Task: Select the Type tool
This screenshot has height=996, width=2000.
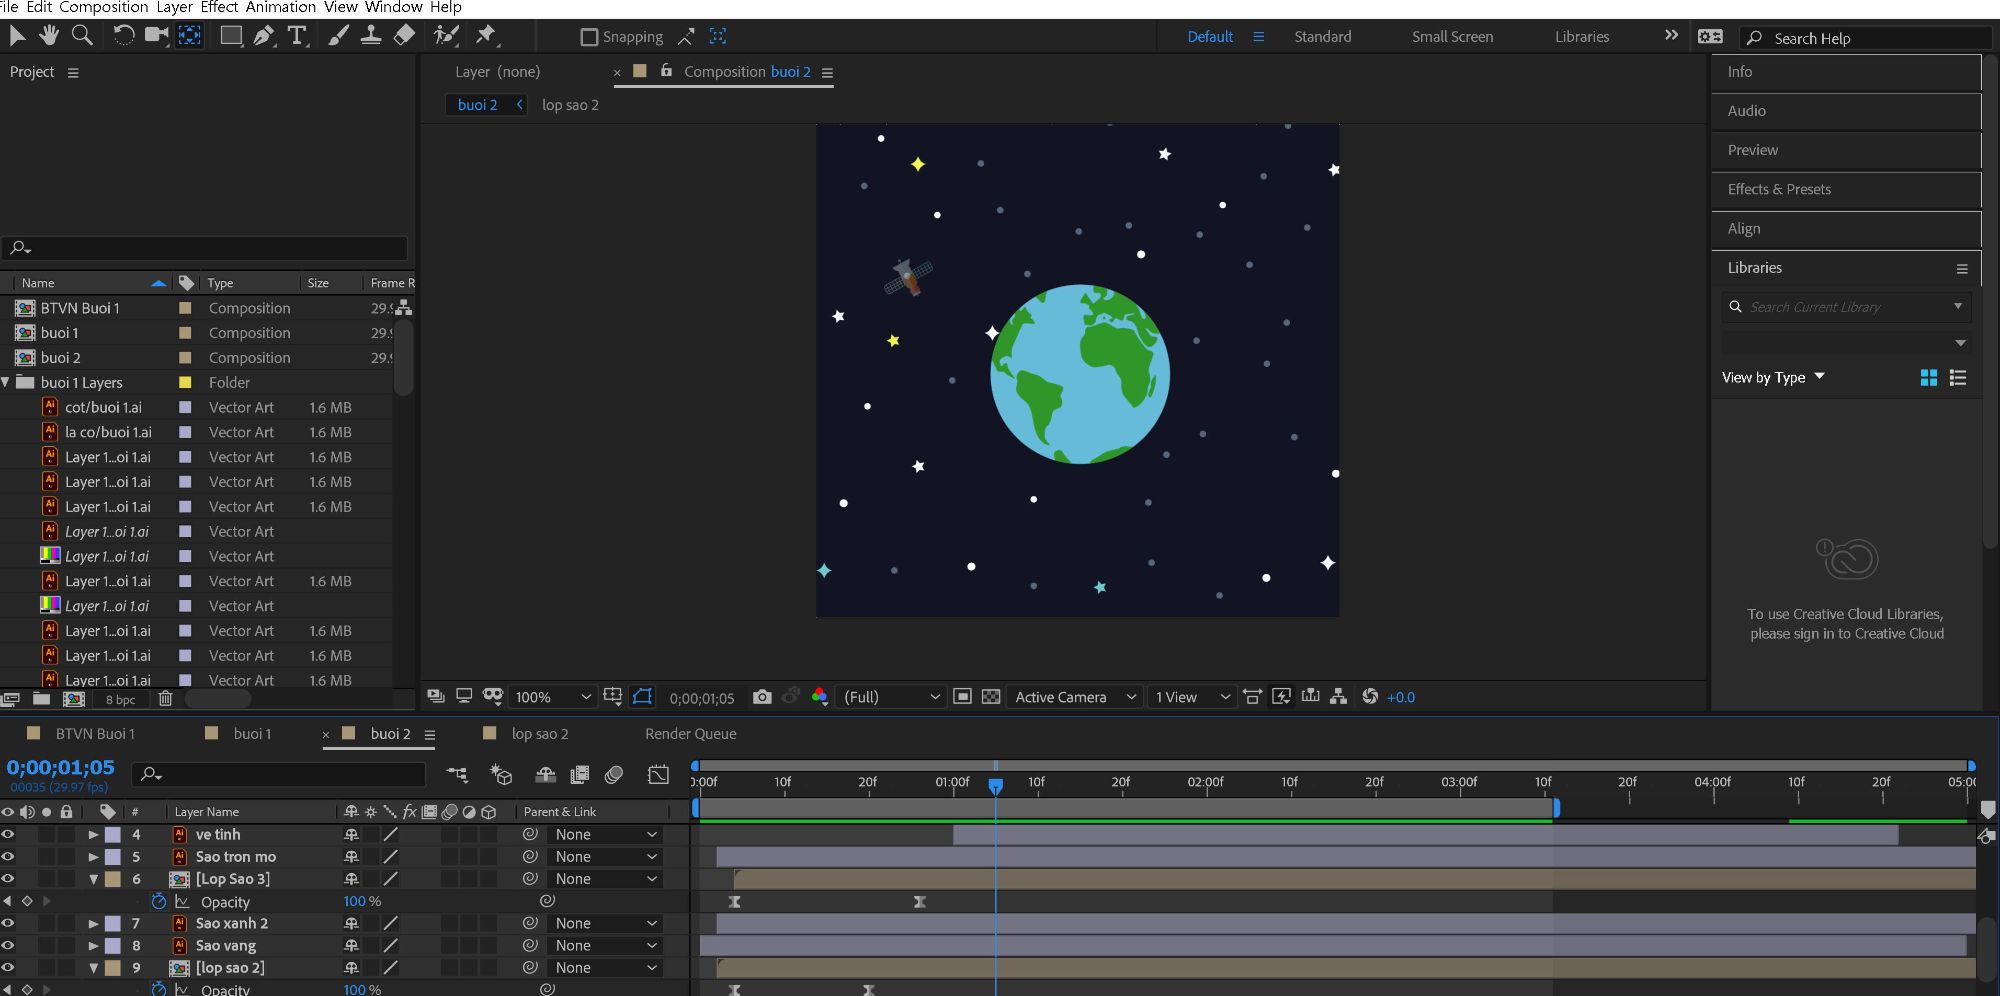Action: [297, 36]
